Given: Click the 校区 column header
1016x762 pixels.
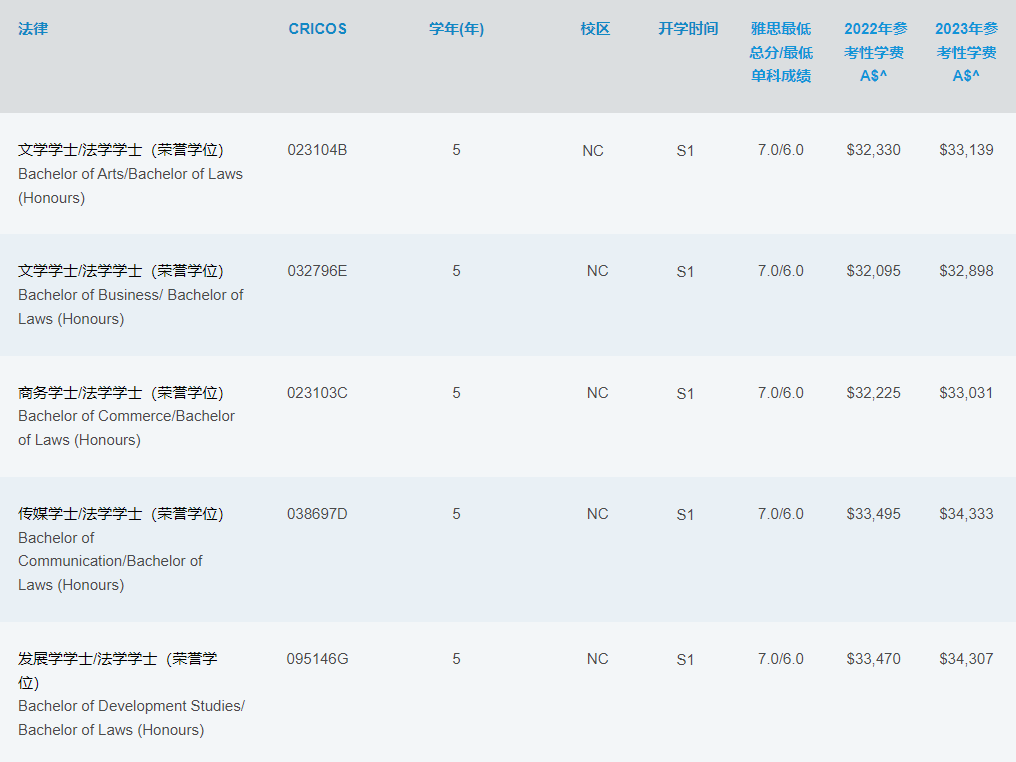Looking at the screenshot, I should click(595, 29).
